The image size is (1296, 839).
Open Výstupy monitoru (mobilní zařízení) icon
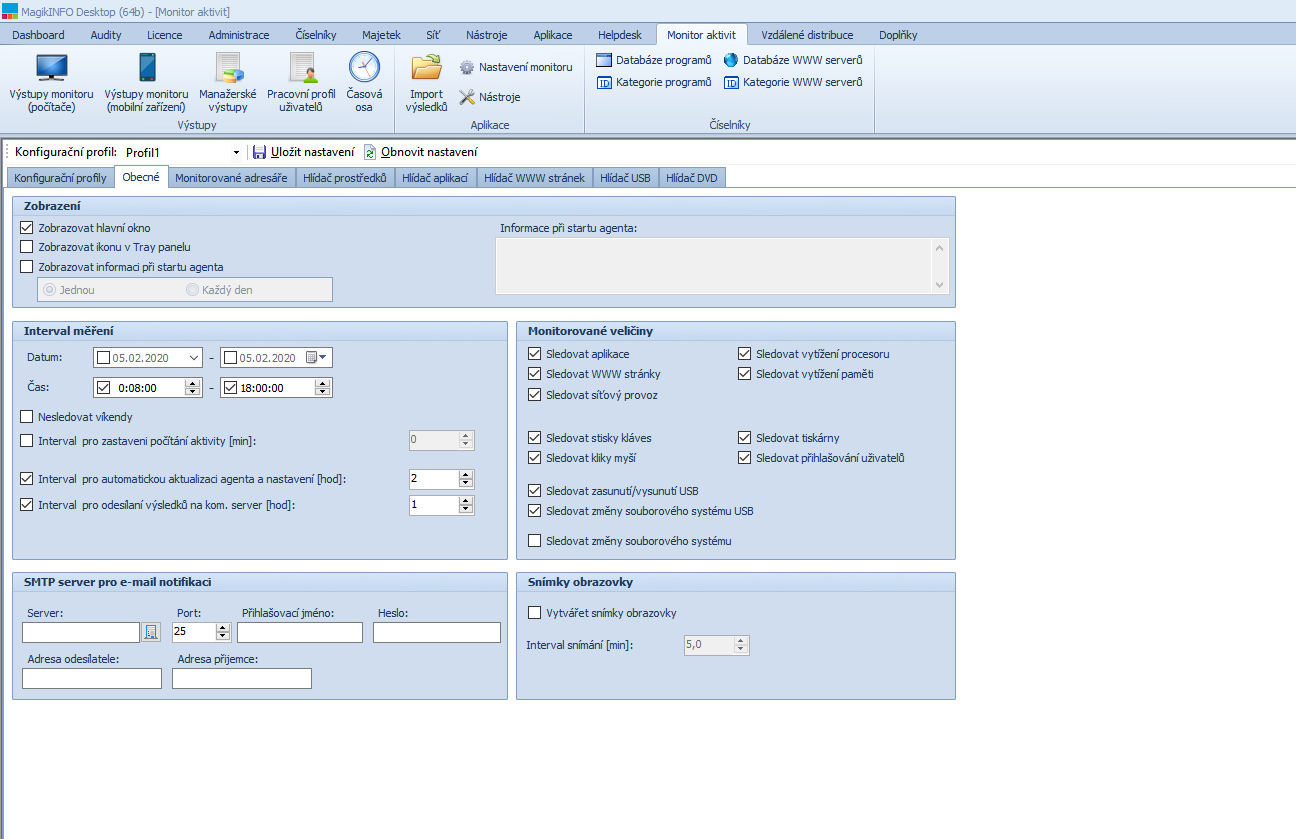[x=146, y=68]
